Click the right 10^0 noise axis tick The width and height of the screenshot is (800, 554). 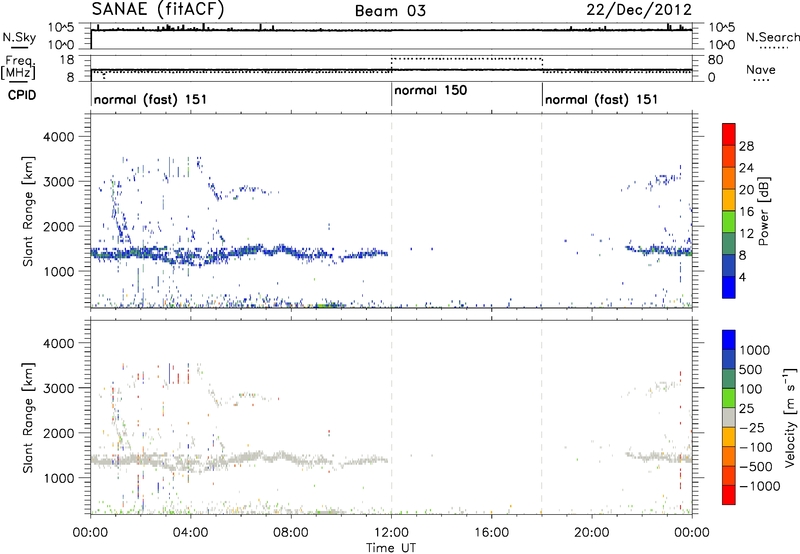tap(721, 45)
